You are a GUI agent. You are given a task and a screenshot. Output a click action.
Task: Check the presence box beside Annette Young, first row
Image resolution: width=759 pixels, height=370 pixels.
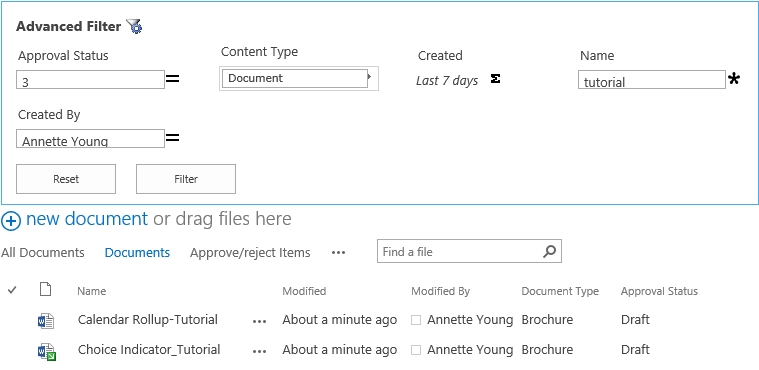[x=416, y=320]
